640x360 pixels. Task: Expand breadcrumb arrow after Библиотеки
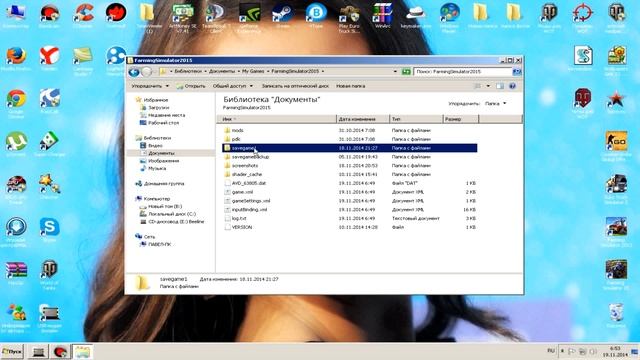(x=205, y=71)
